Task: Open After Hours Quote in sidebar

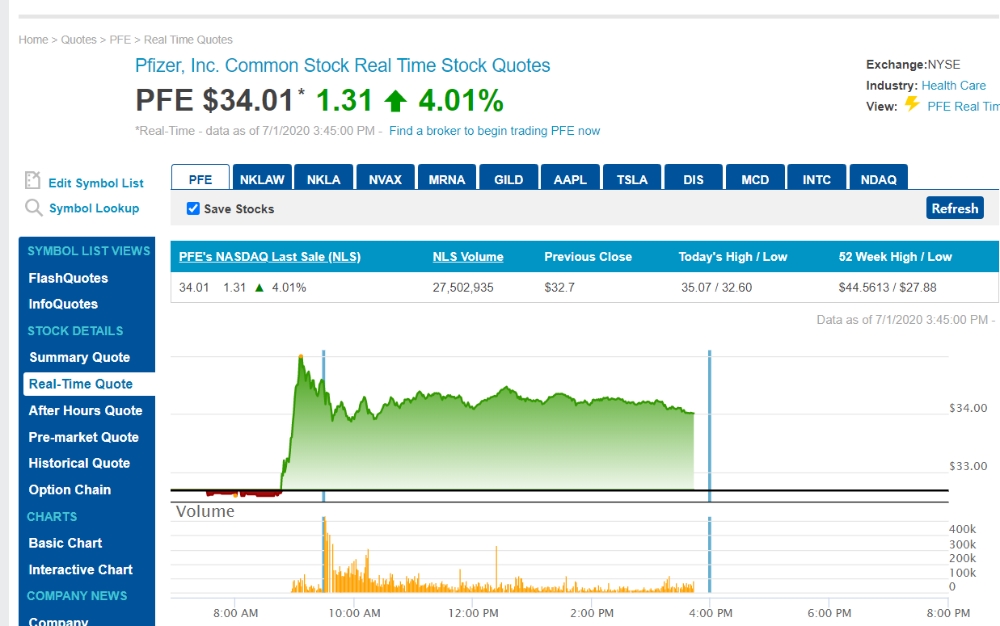Action: coord(85,411)
